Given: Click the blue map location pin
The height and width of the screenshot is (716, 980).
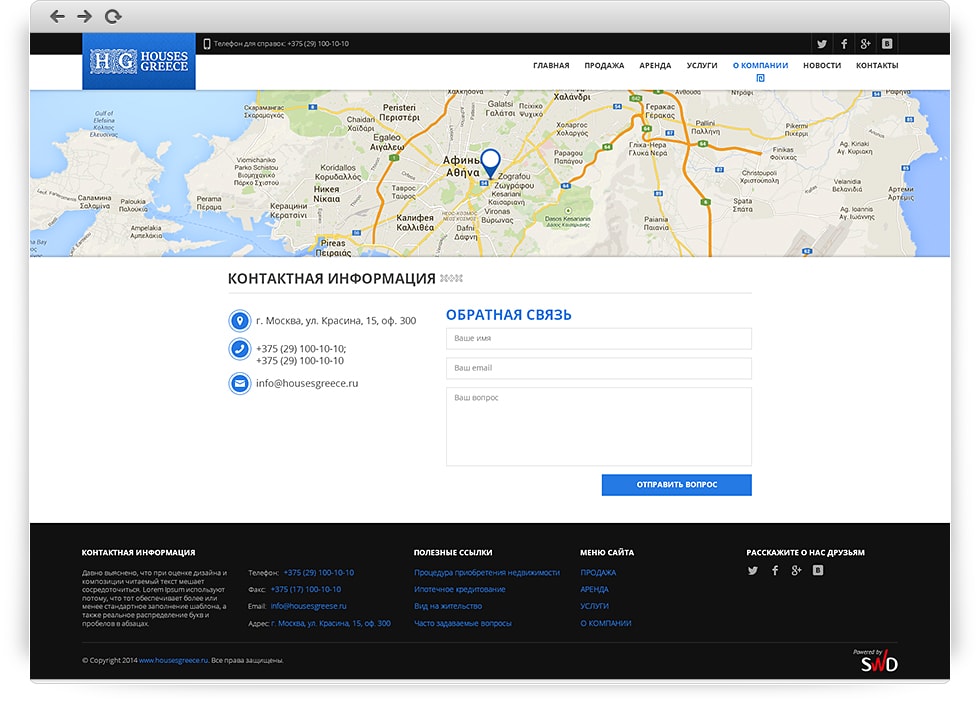Looking at the screenshot, I should [x=490, y=163].
